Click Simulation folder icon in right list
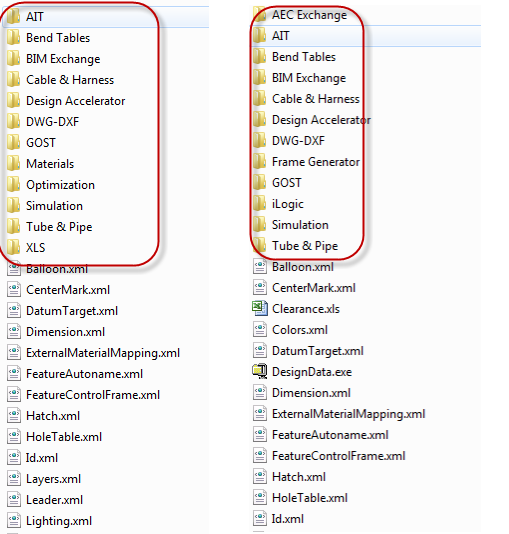The width and height of the screenshot is (509, 534). [x=259, y=225]
